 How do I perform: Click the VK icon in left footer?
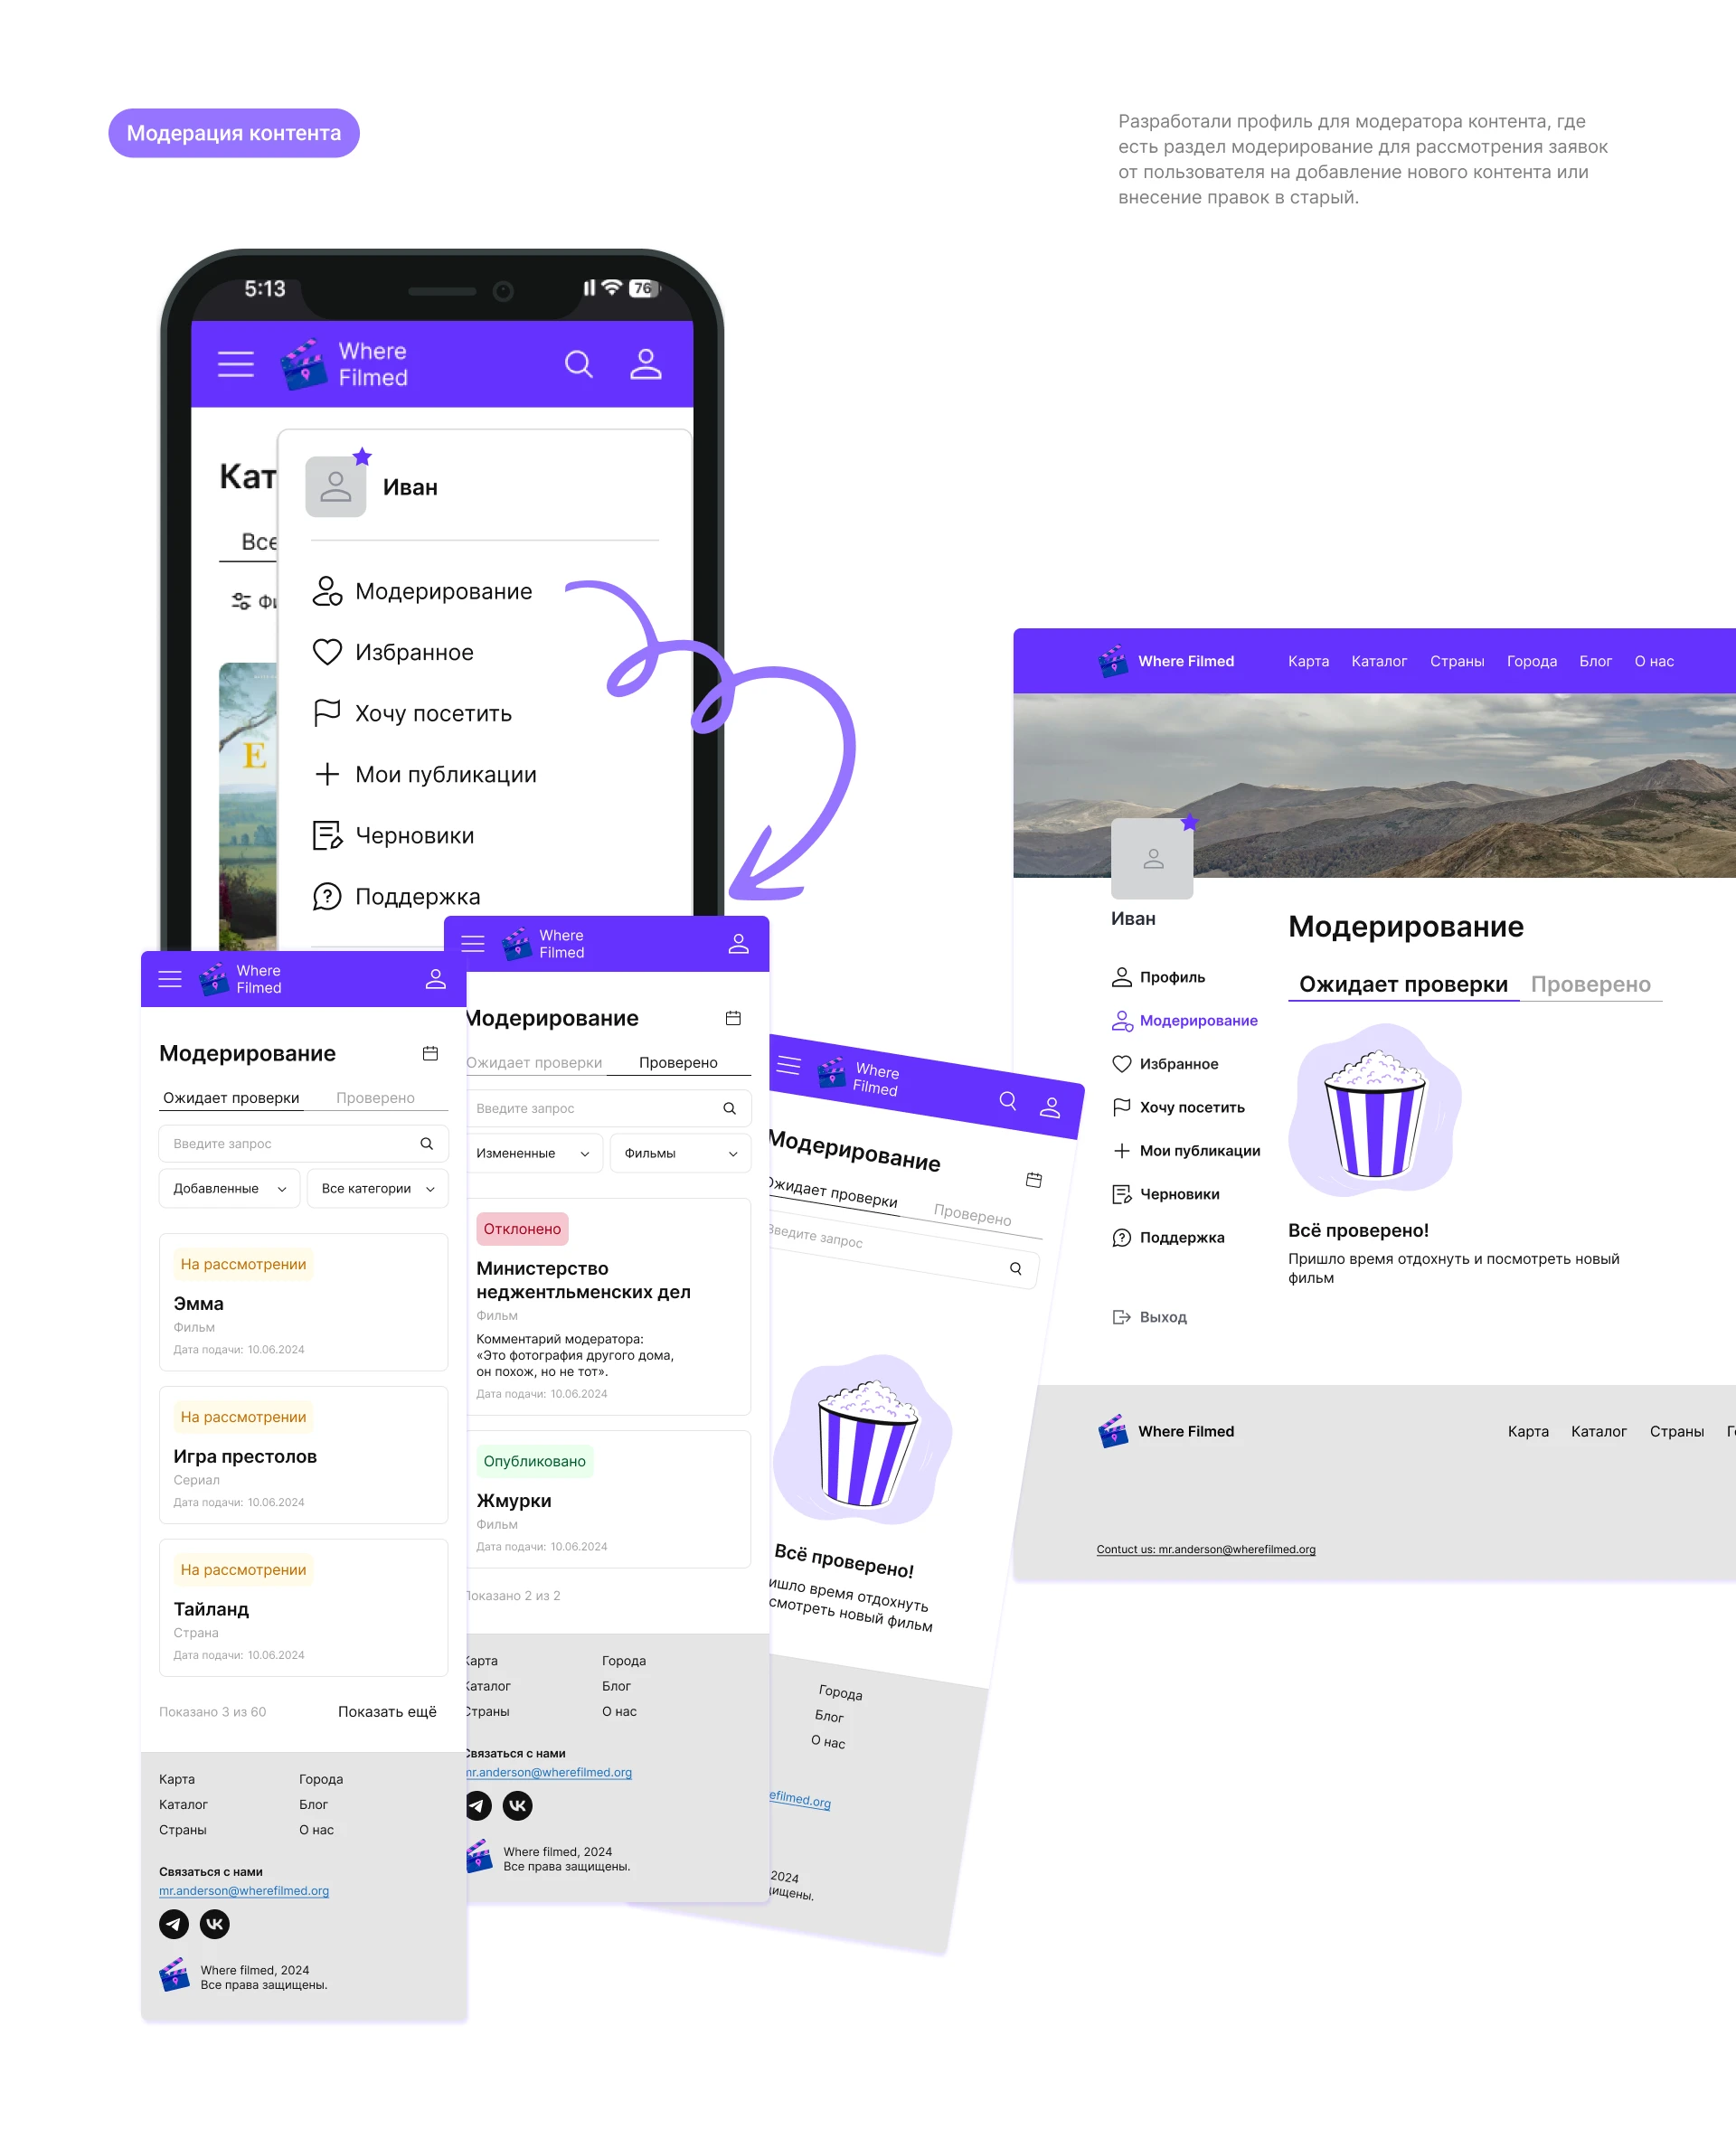point(215,1923)
